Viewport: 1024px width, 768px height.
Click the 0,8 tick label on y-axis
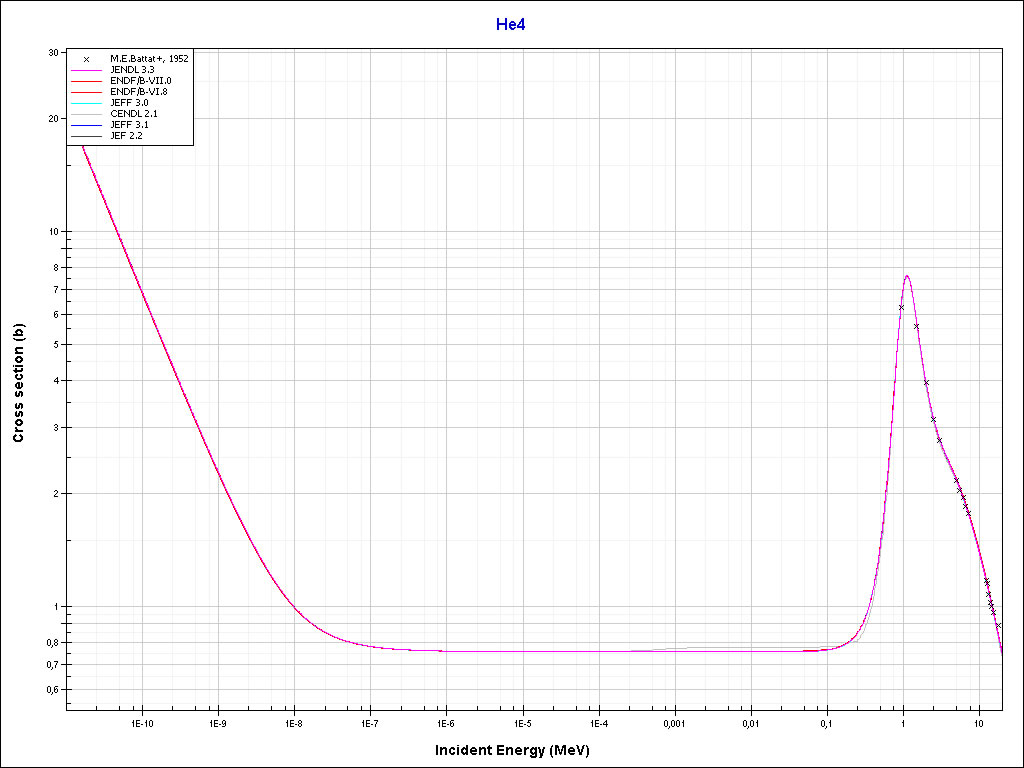[x=51, y=642]
